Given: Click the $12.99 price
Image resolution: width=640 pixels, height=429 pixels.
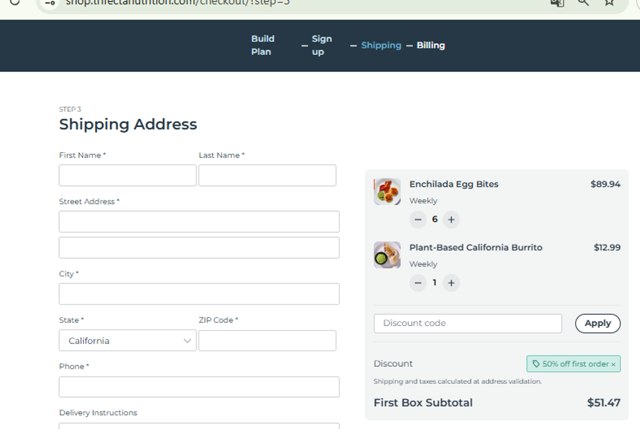Looking at the screenshot, I should (607, 247).
